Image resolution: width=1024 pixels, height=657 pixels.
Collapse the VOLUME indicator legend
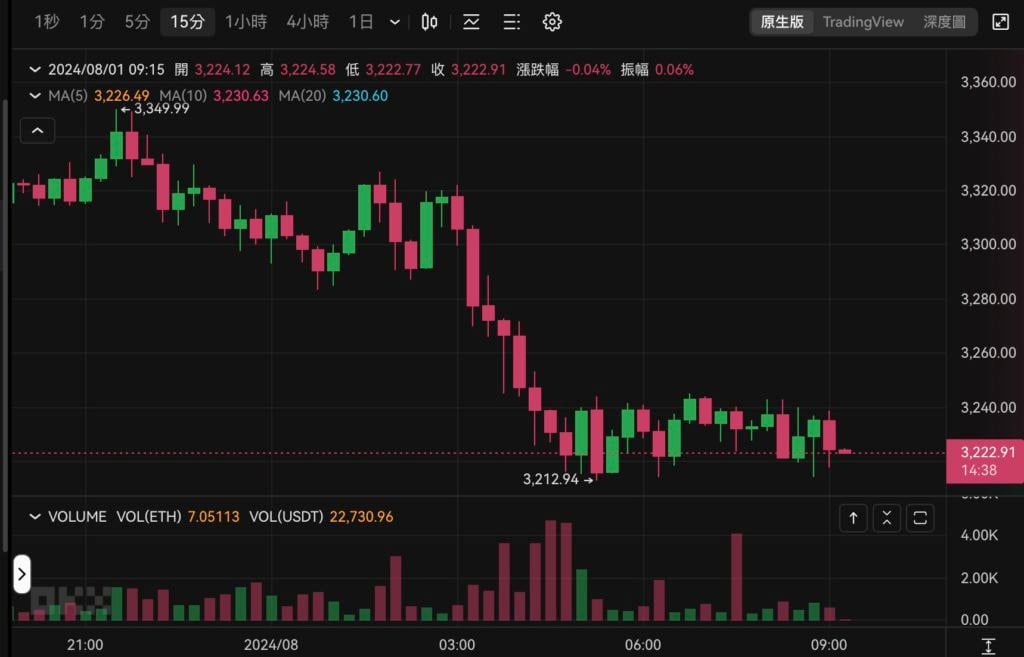click(x=36, y=517)
